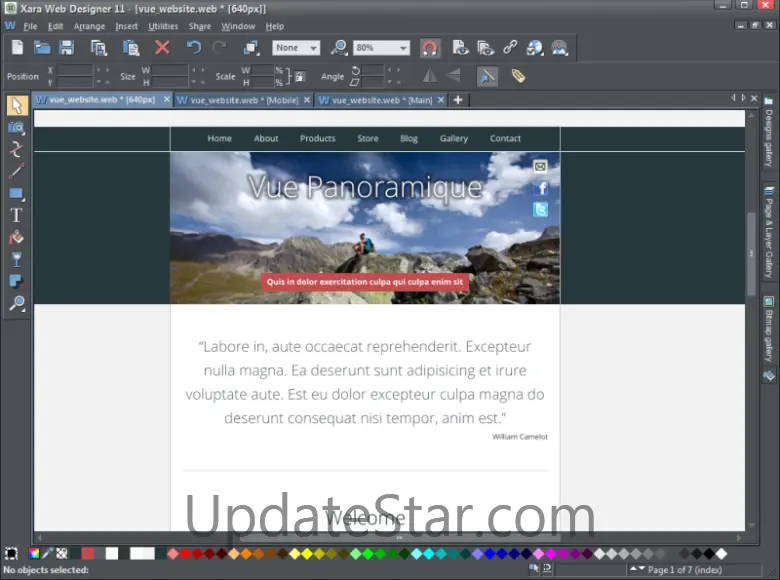Viewport: 780px width, 580px height.
Task: Select the Photo tool camera icon
Action: click(x=16, y=127)
